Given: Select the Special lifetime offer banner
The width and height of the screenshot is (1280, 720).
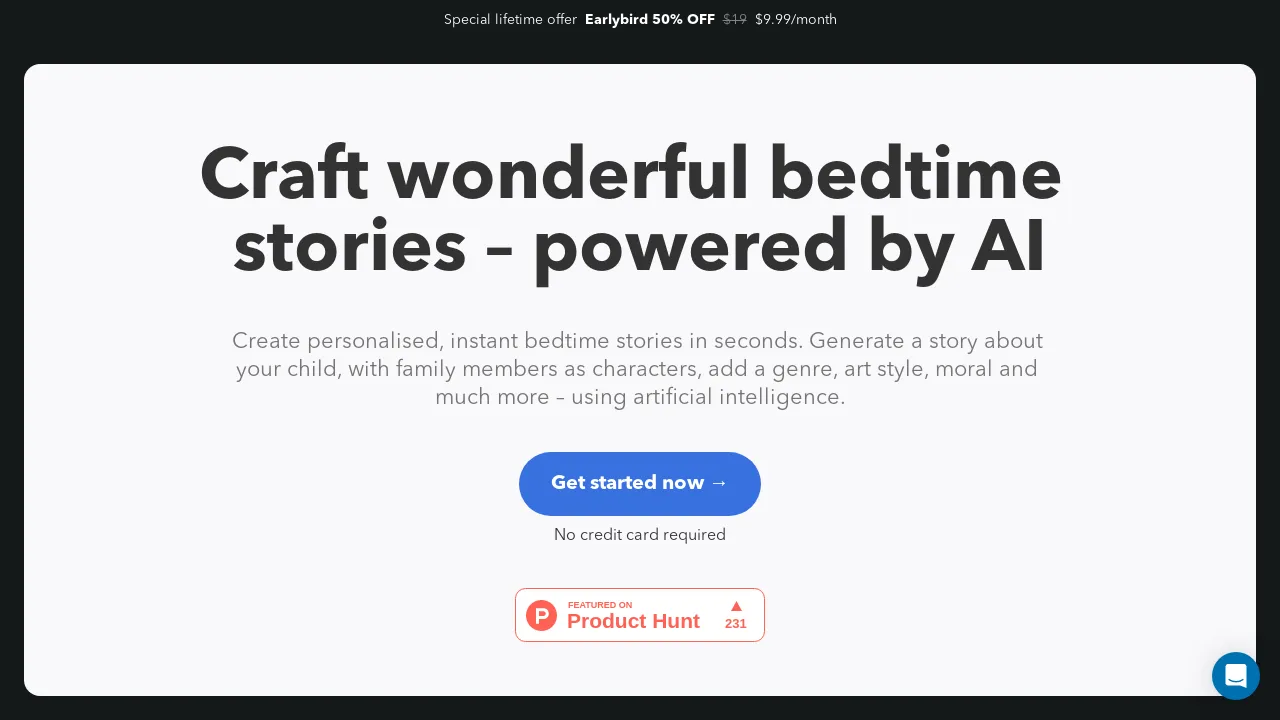Looking at the screenshot, I should point(511,19).
